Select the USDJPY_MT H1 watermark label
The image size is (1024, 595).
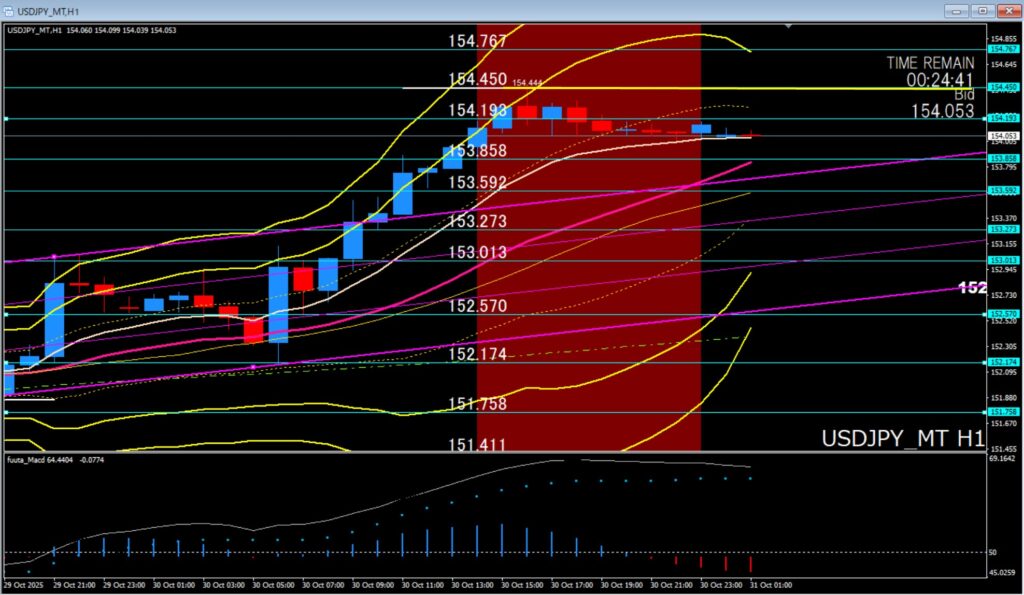(902, 438)
